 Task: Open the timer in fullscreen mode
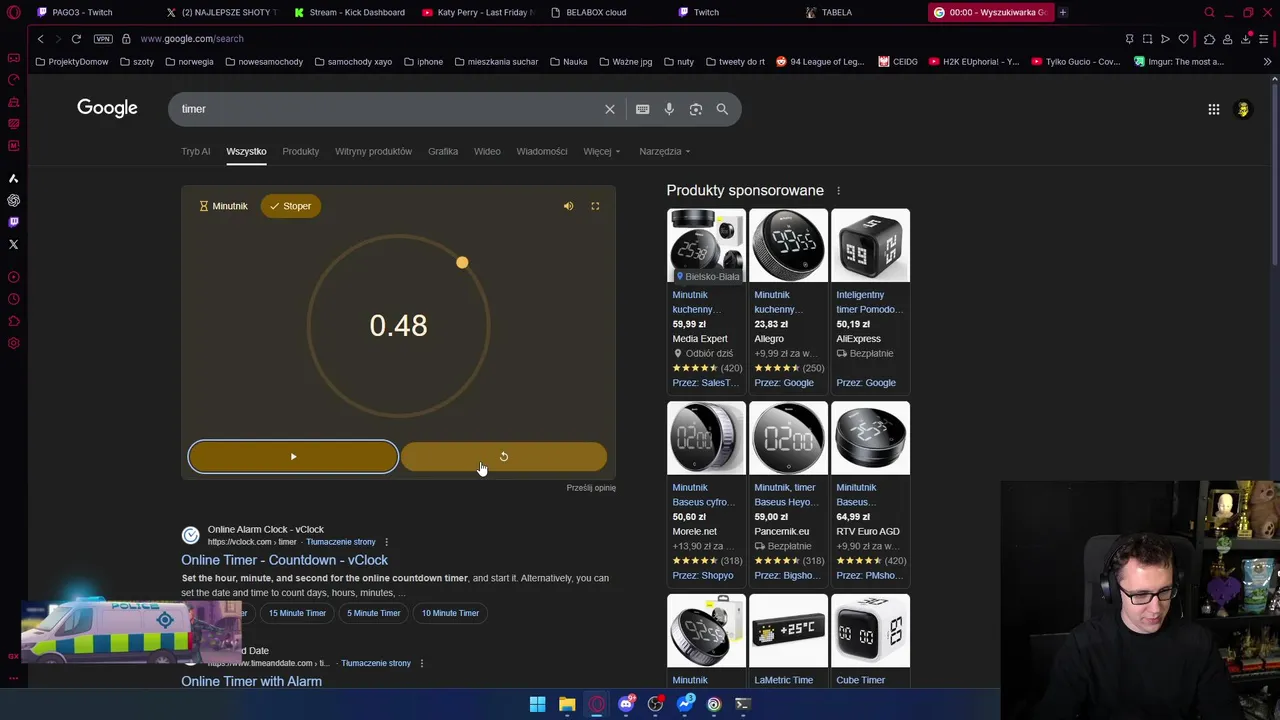[x=595, y=206]
